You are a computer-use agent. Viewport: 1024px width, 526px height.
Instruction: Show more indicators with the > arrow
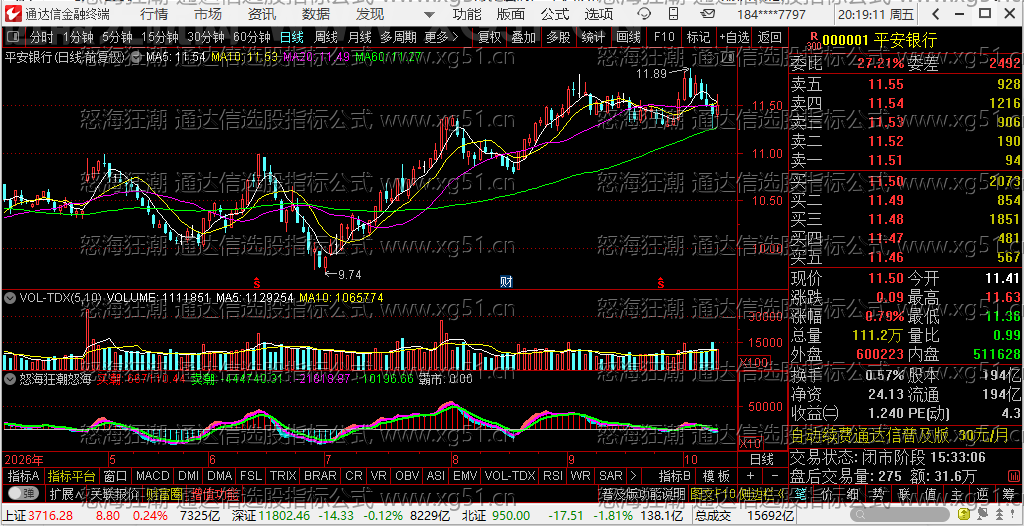[x=633, y=476]
